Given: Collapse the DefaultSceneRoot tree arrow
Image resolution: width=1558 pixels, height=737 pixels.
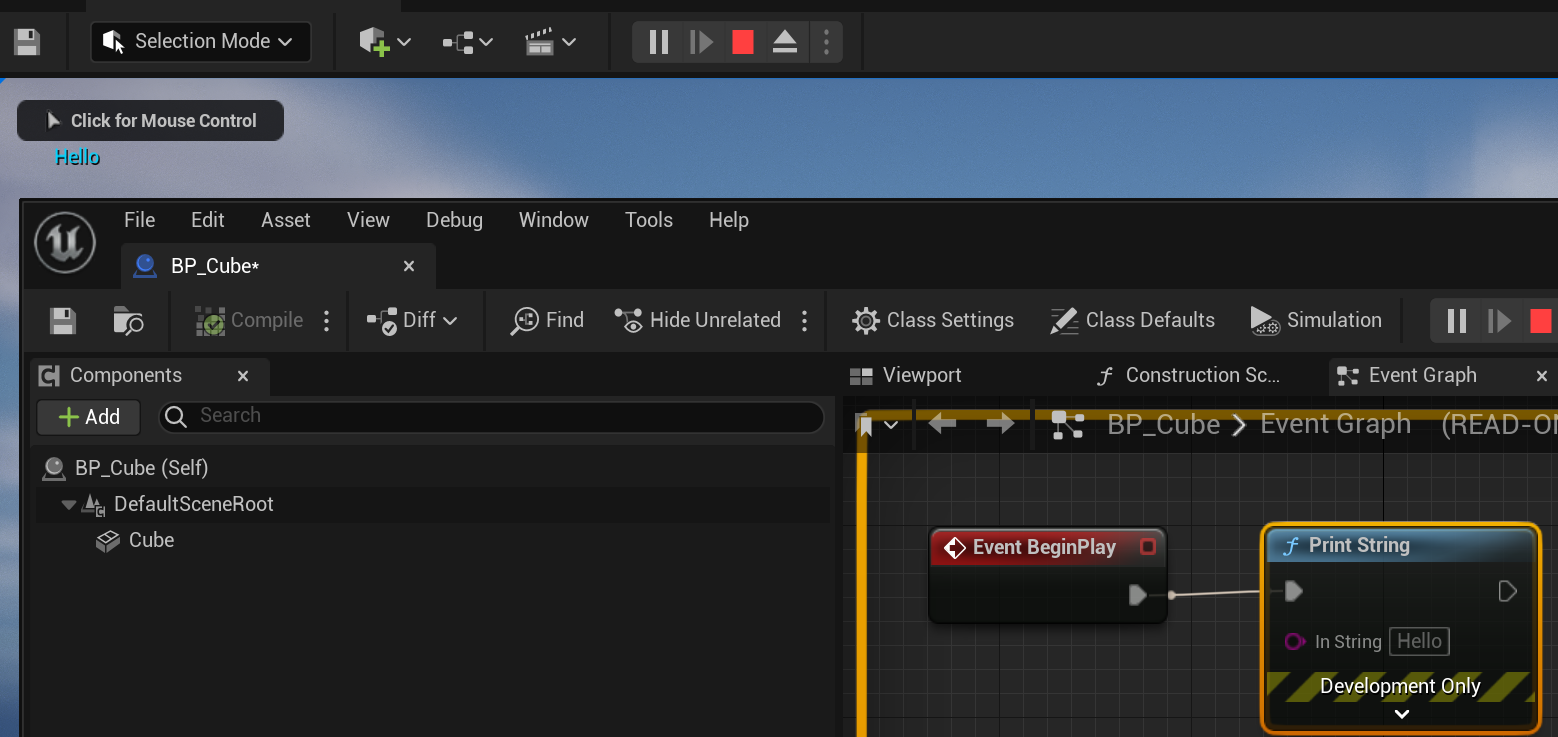Looking at the screenshot, I should point(68,504).
